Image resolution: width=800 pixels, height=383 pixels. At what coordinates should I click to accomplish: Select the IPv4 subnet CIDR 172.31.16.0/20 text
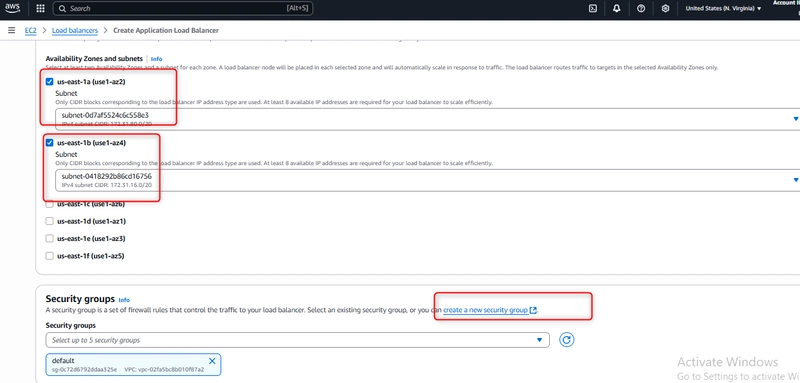coord(107,185)
